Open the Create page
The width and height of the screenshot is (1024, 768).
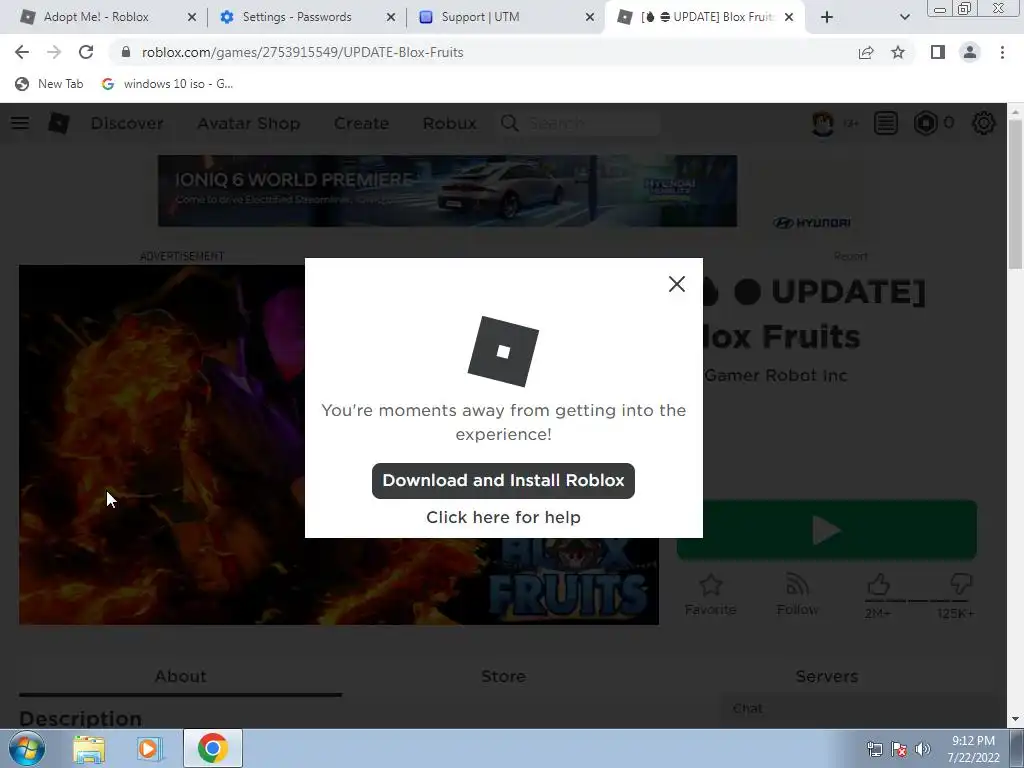click(x=361, y=123)
